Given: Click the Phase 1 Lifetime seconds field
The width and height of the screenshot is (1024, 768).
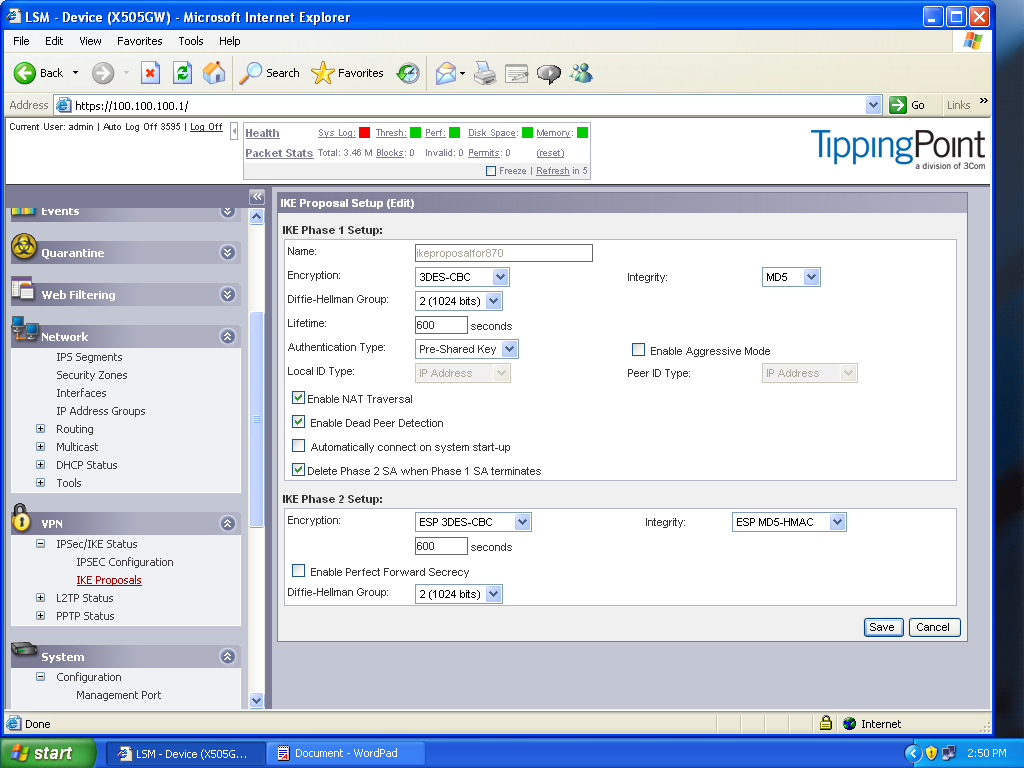Looking at the screenshot, I should coord(441,325).
